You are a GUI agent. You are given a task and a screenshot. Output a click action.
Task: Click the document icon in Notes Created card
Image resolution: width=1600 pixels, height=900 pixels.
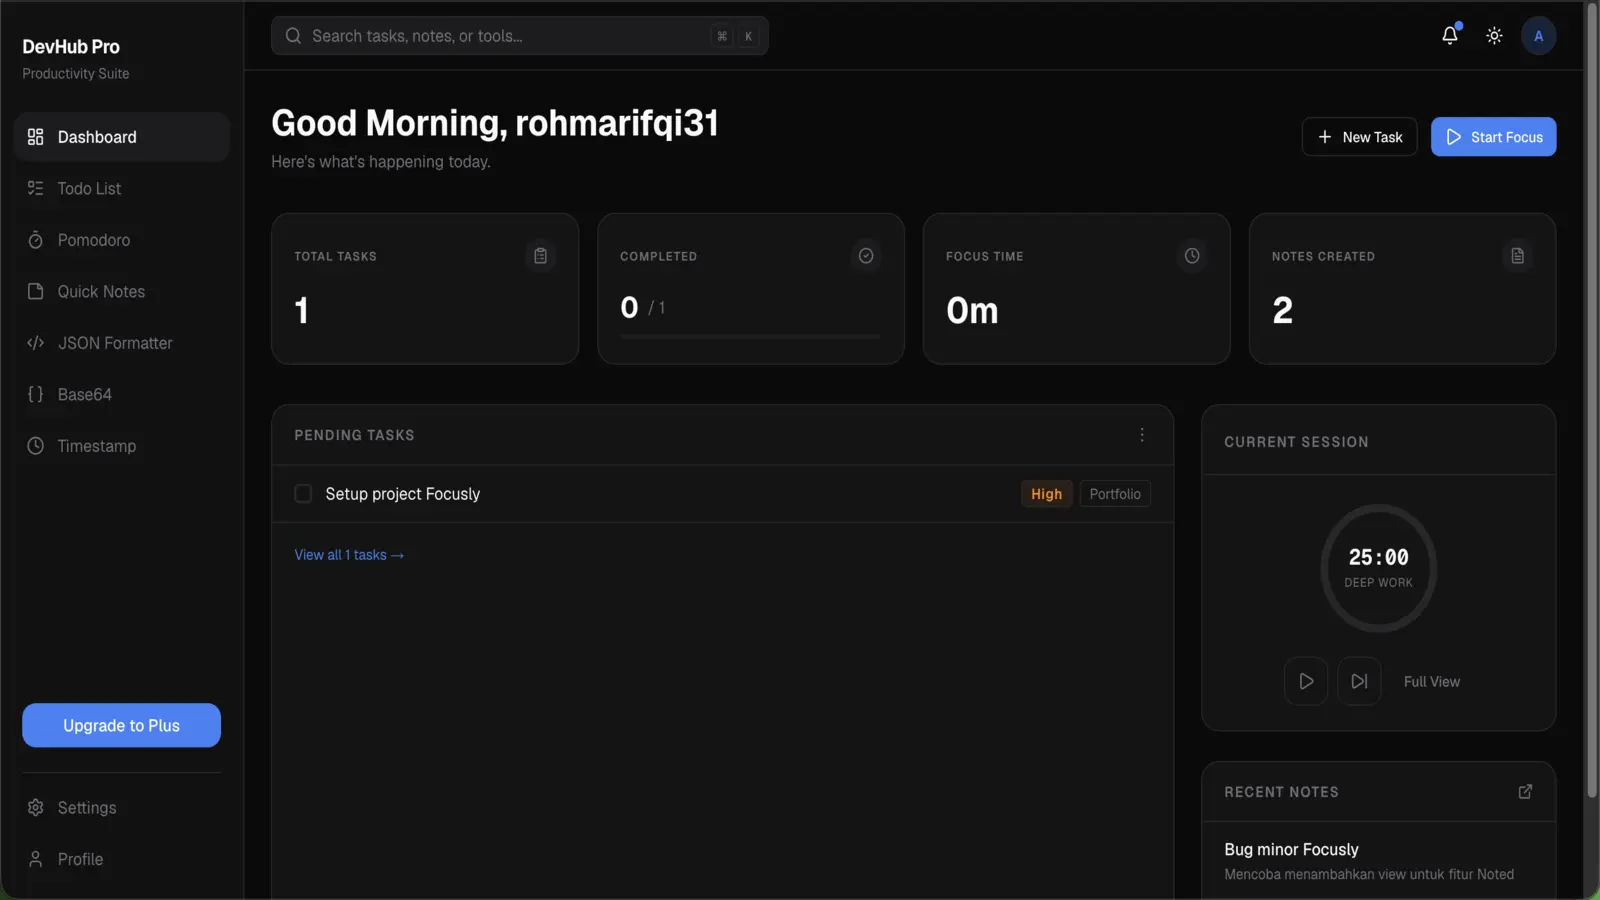coord(1517,256)
